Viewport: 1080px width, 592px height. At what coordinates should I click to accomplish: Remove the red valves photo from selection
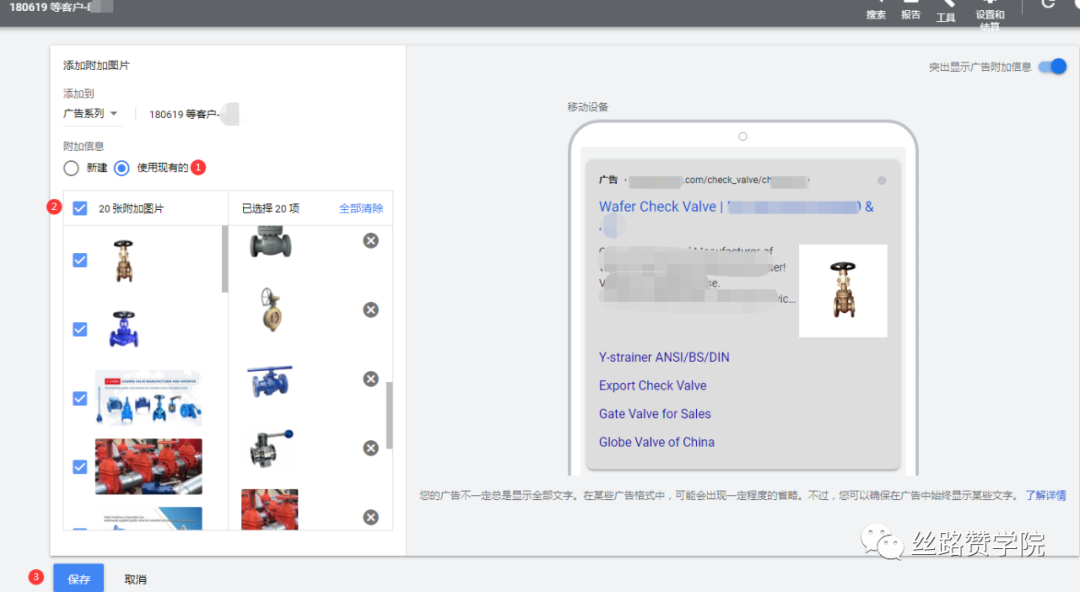click(x=371, y=517)
